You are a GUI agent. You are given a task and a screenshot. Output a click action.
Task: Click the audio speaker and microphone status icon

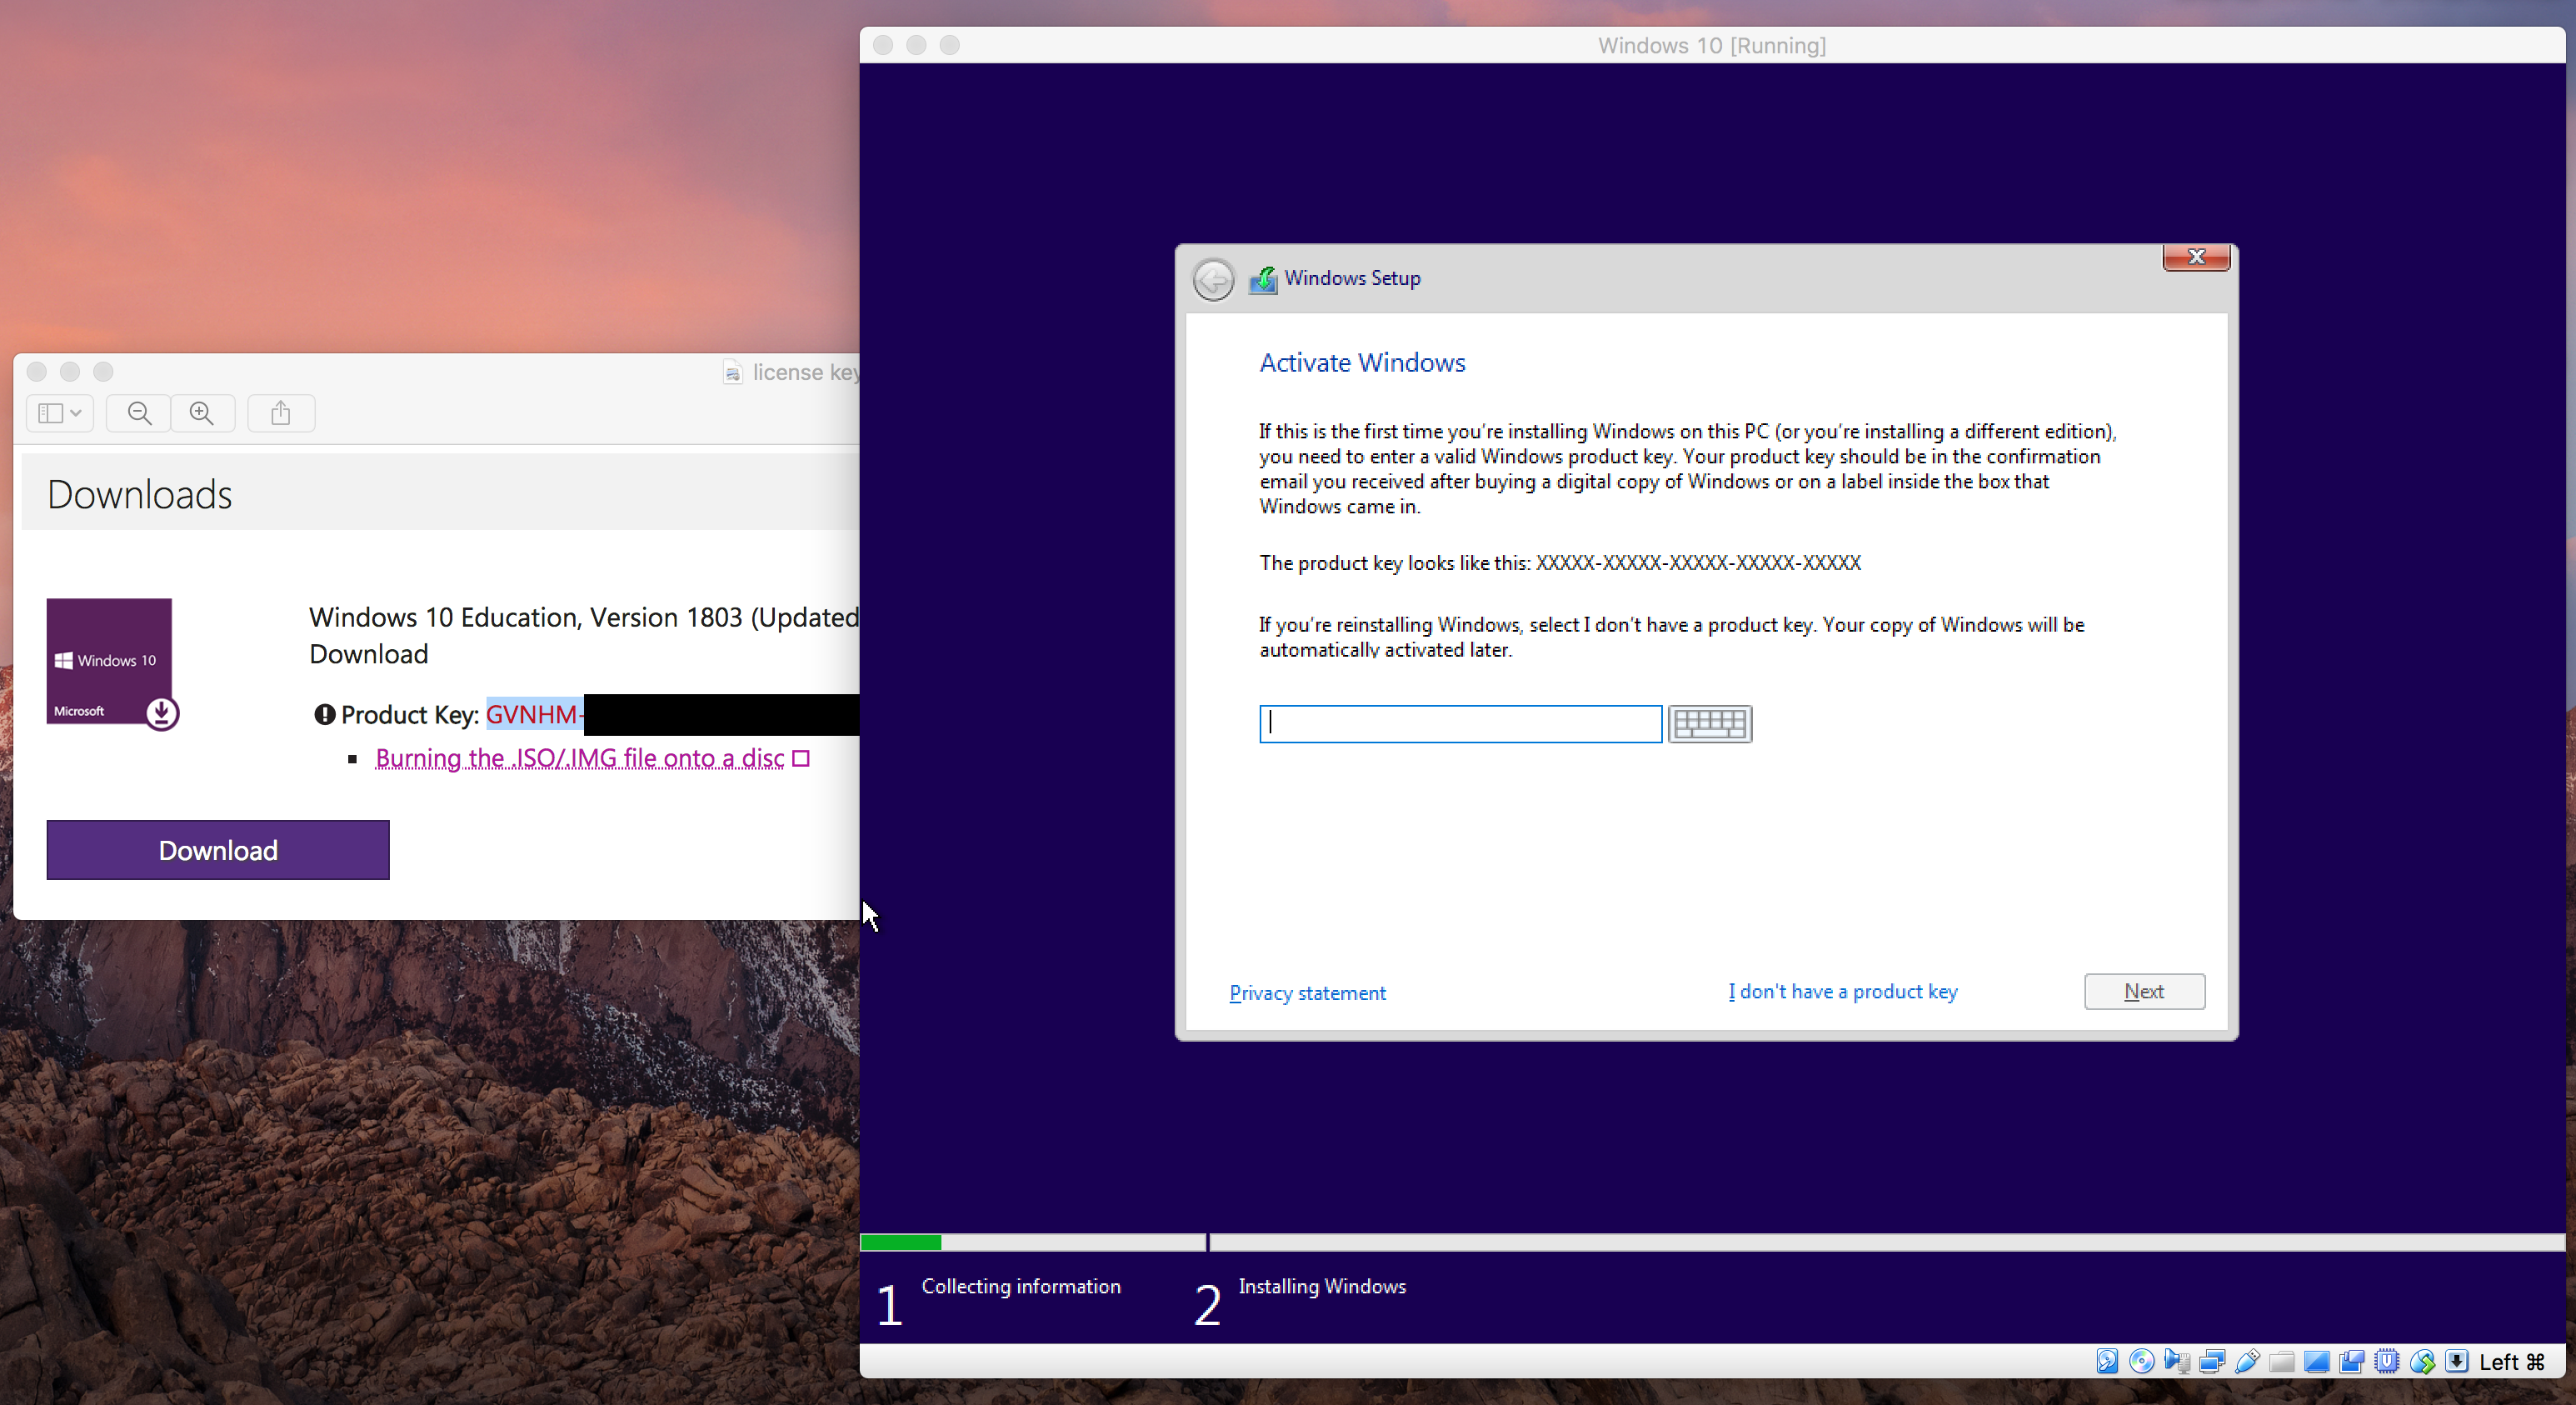[2177, 1361]
